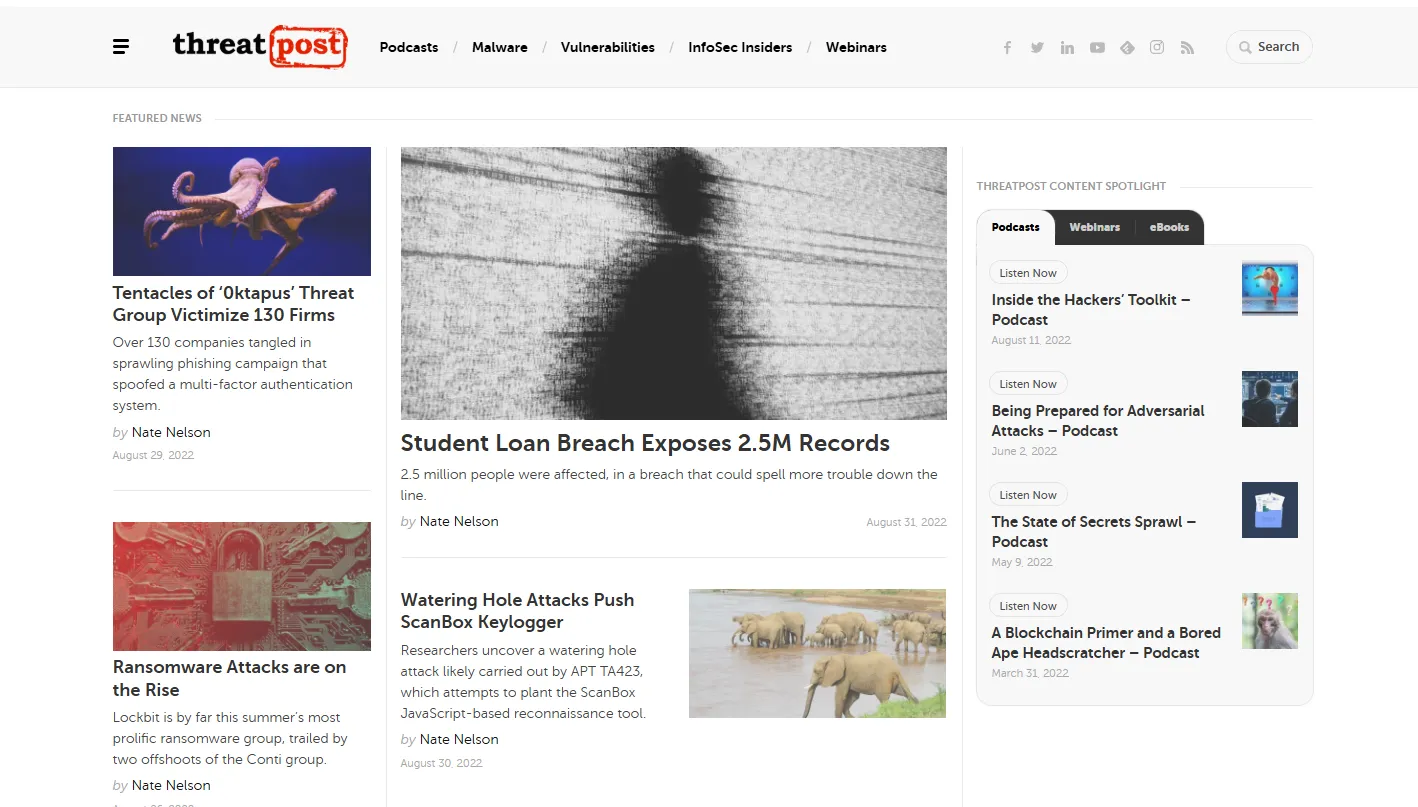Viewport: 1418px width, 807px height.
Task: Open the RSS feed icon
Action: pos(1187,47)
